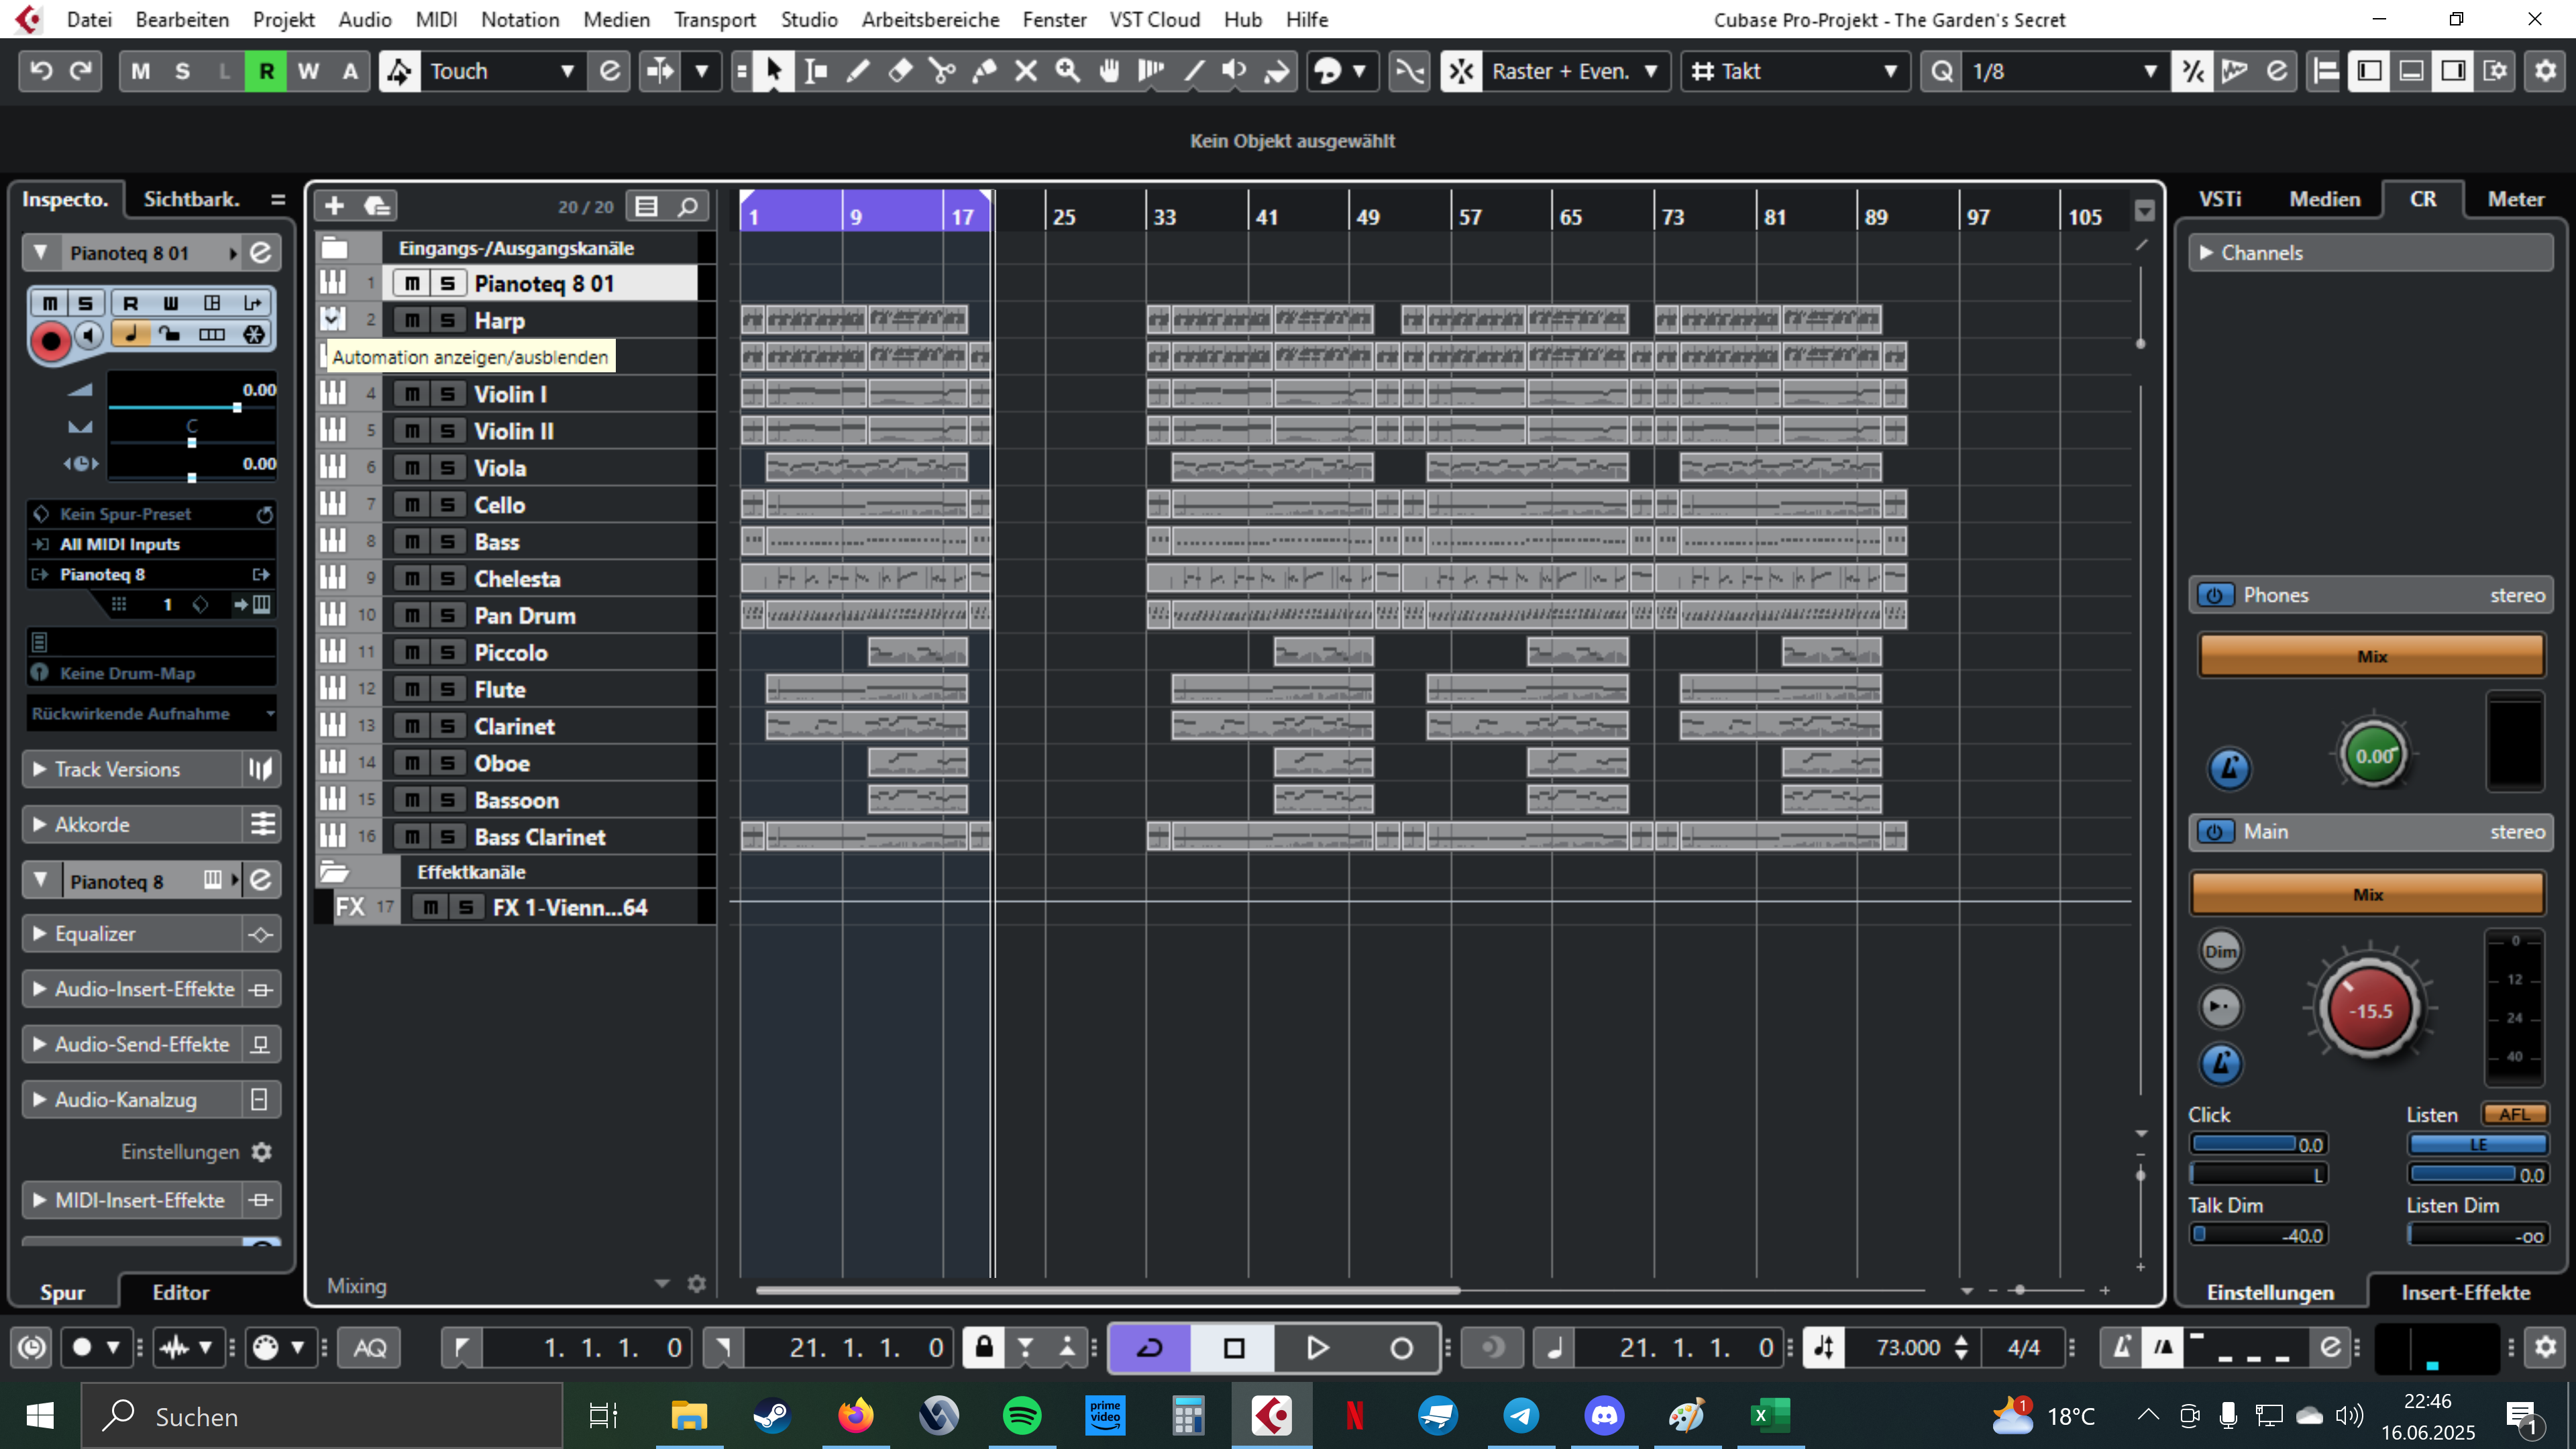Select the Zoom magnifier tool
The image size is (2576, 1449).
1068,71
